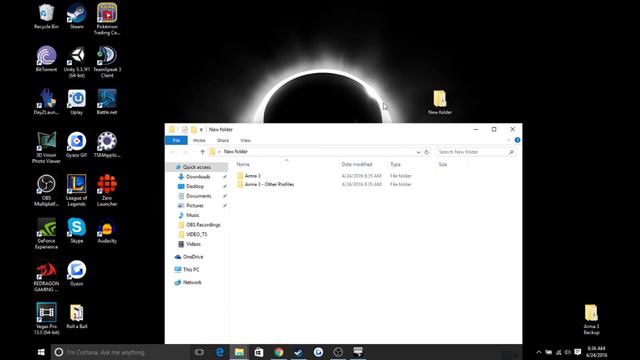Select the Audacity desktop icon
The height and width of the screenshot is (360, 640).
click(x=107, y=231)
